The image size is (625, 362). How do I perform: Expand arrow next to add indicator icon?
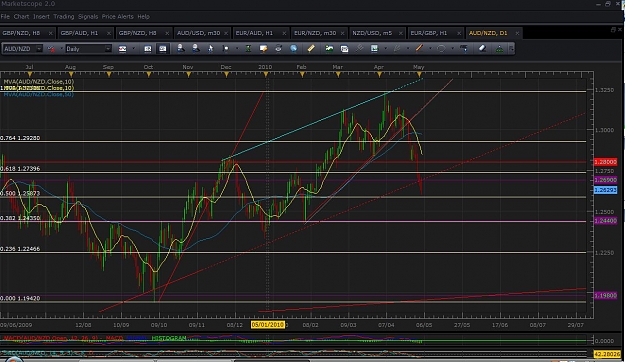[x=385, y=49]
